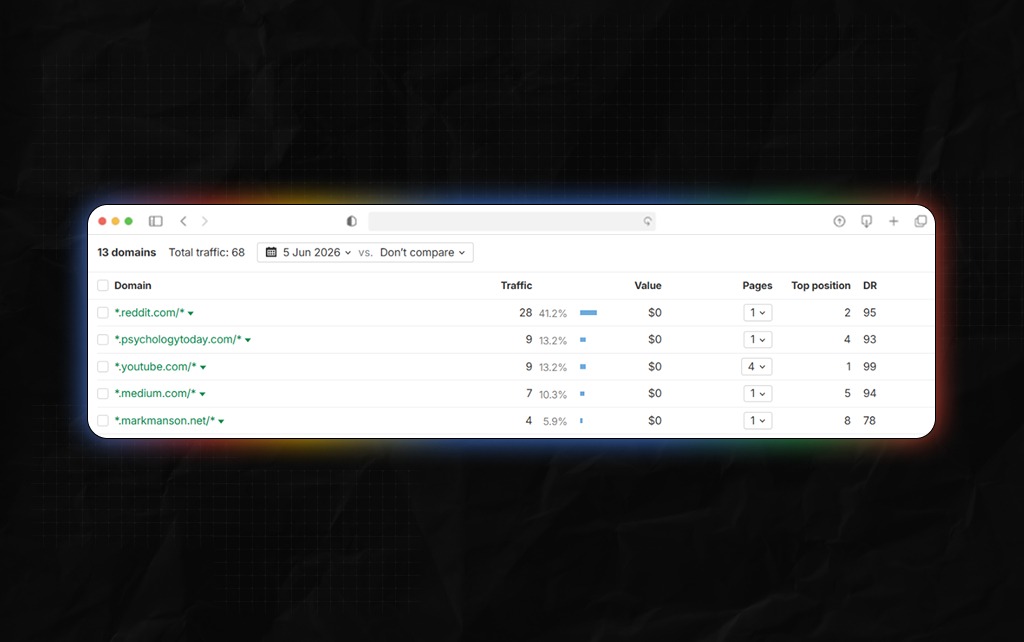This screenshot has height=642, width=1024.
Task: Click the youtube.com traffic share bar
Action: coord(583,367)
